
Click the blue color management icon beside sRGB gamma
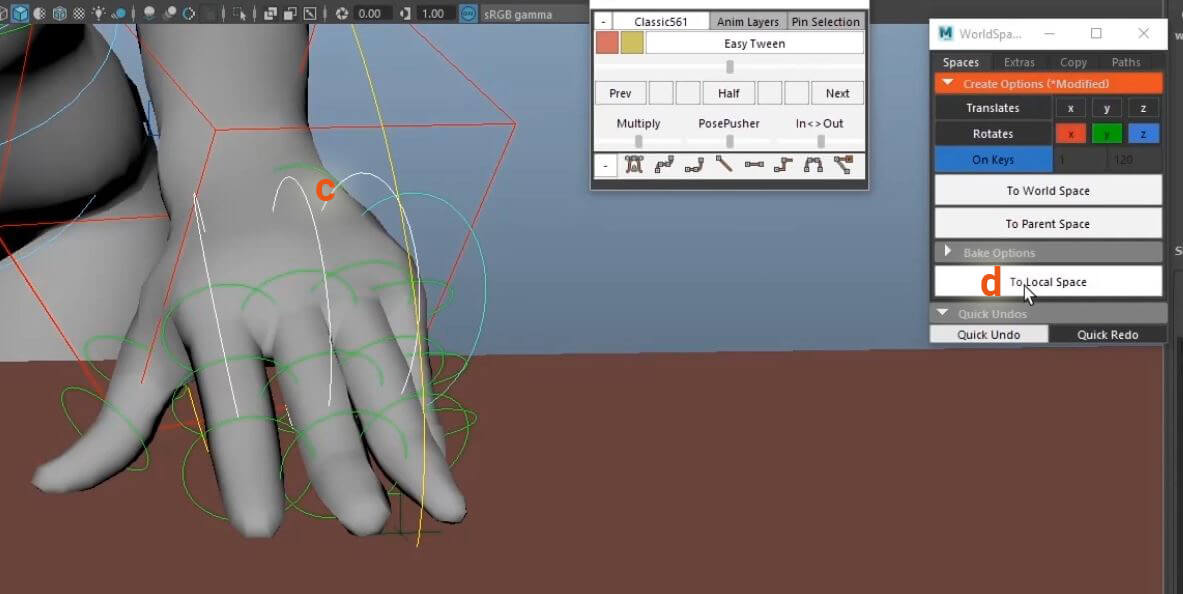coord(468,14)
